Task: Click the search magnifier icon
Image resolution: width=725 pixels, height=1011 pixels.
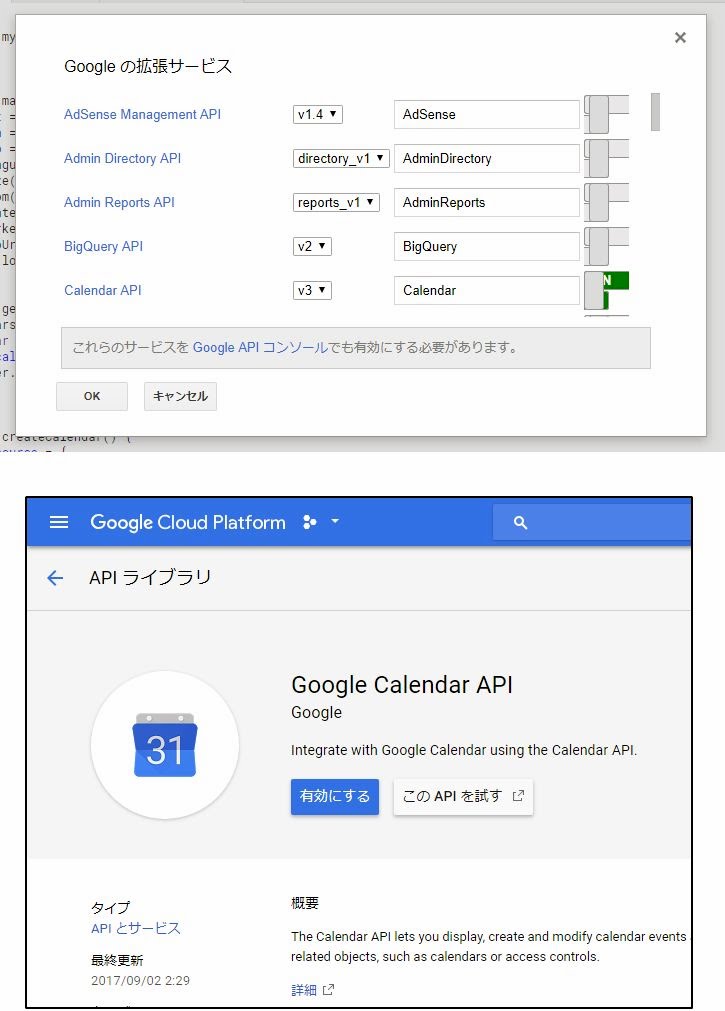Action: (x=520, y=523)
